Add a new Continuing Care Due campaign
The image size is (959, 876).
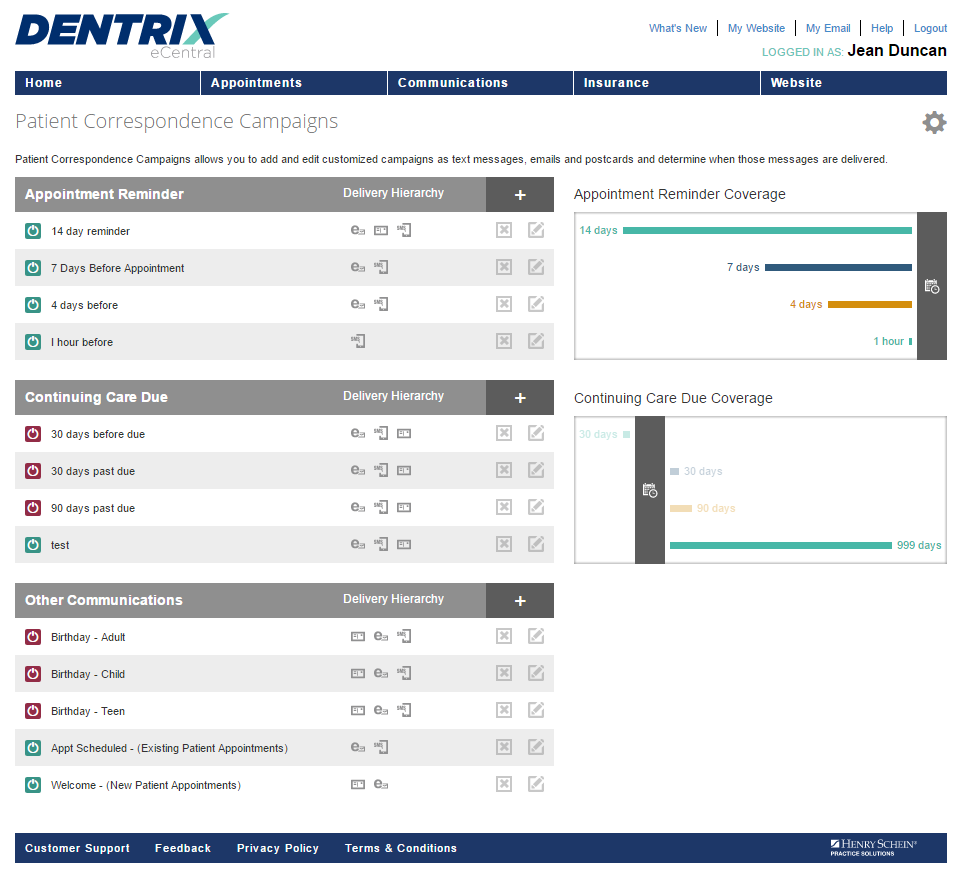[519, 398]
